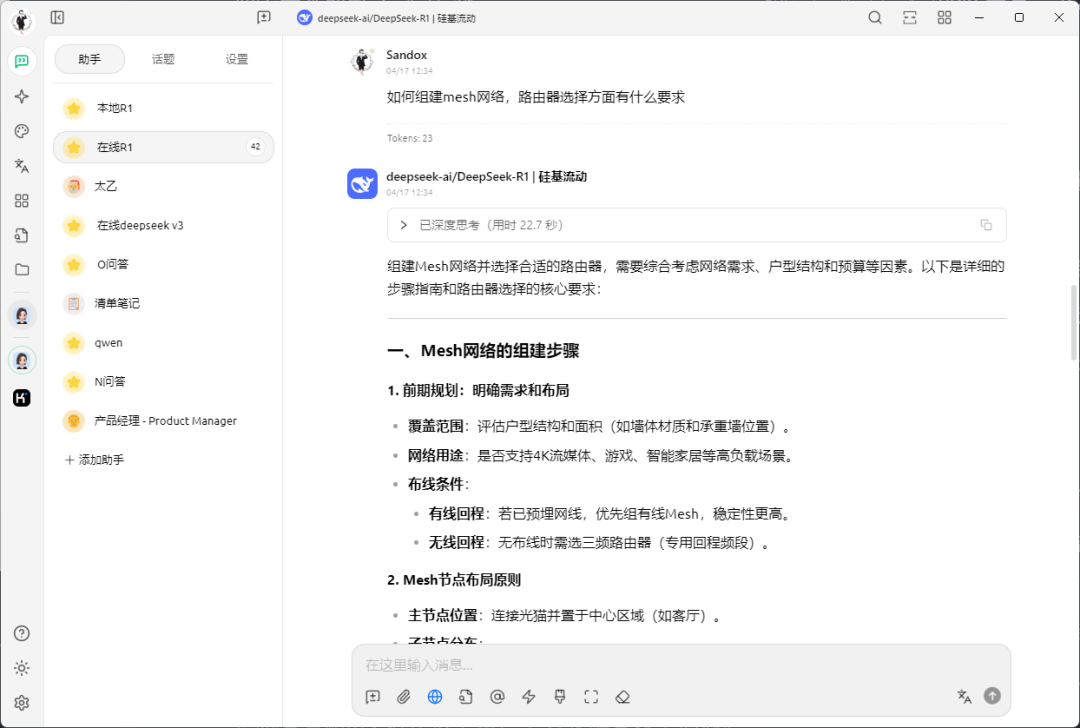This screenshot has height=728, width=1080.
Task: Open quick phrases lightning icon
Action: (528, 697)
